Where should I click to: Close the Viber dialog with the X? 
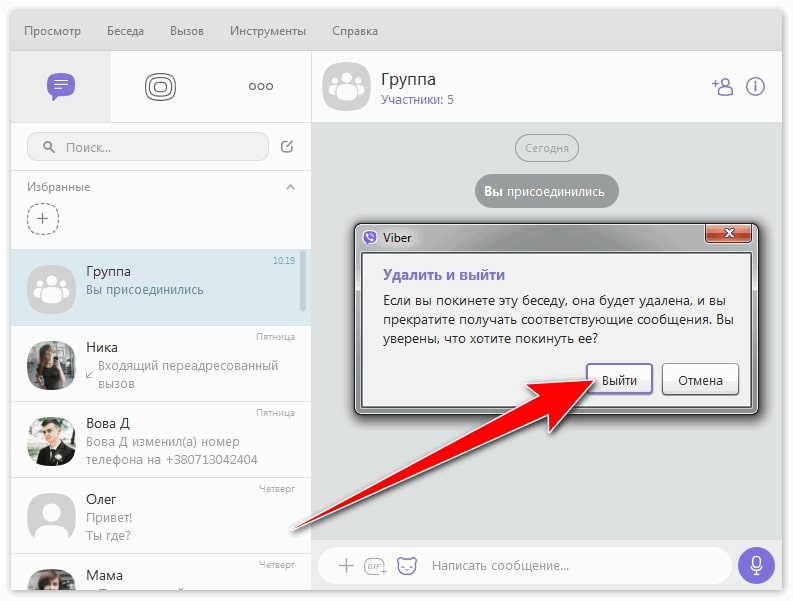[x=728, y=233]
